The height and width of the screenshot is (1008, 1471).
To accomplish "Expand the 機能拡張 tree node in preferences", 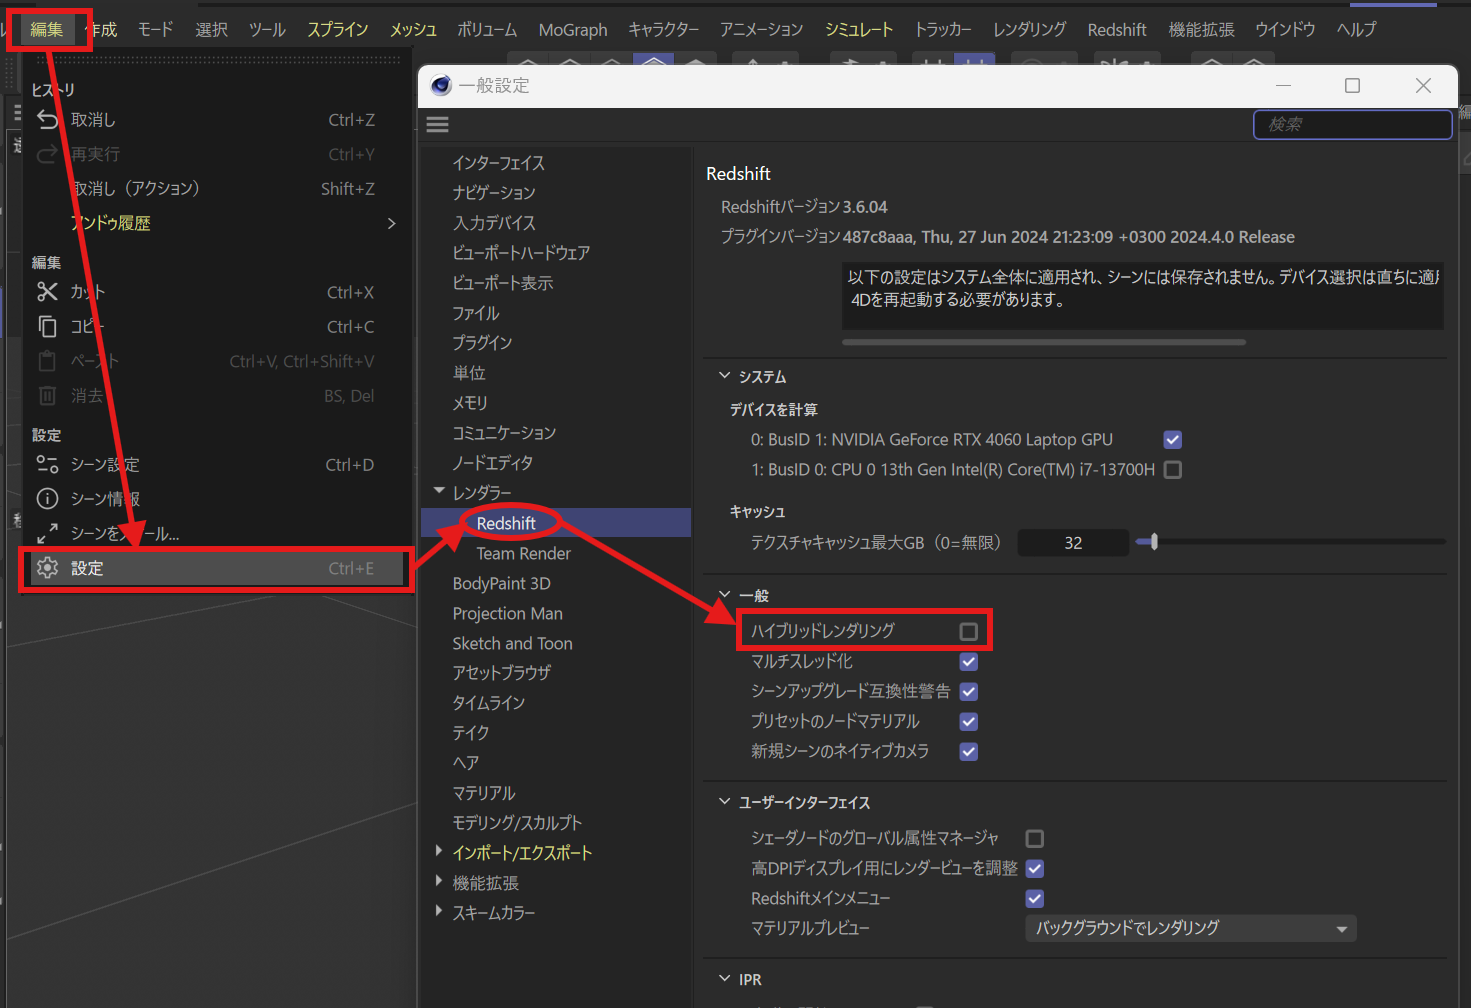I will pos(439,881).
